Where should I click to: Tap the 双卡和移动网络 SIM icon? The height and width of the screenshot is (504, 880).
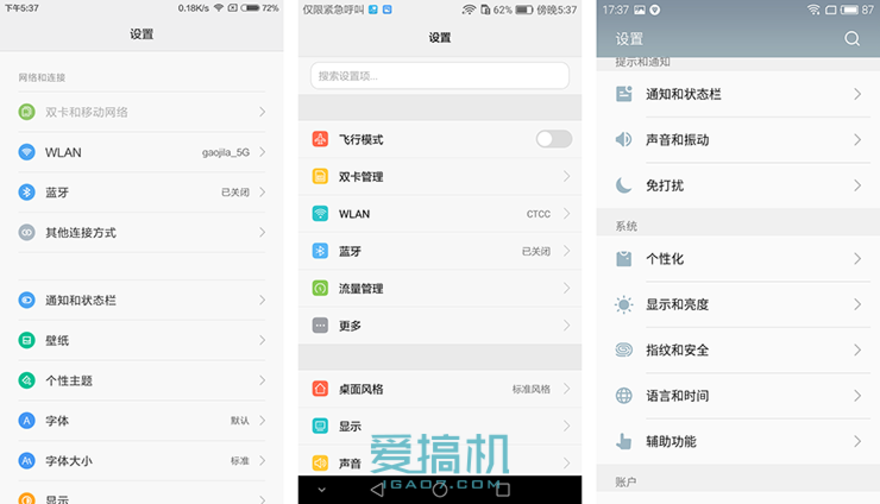26,112
